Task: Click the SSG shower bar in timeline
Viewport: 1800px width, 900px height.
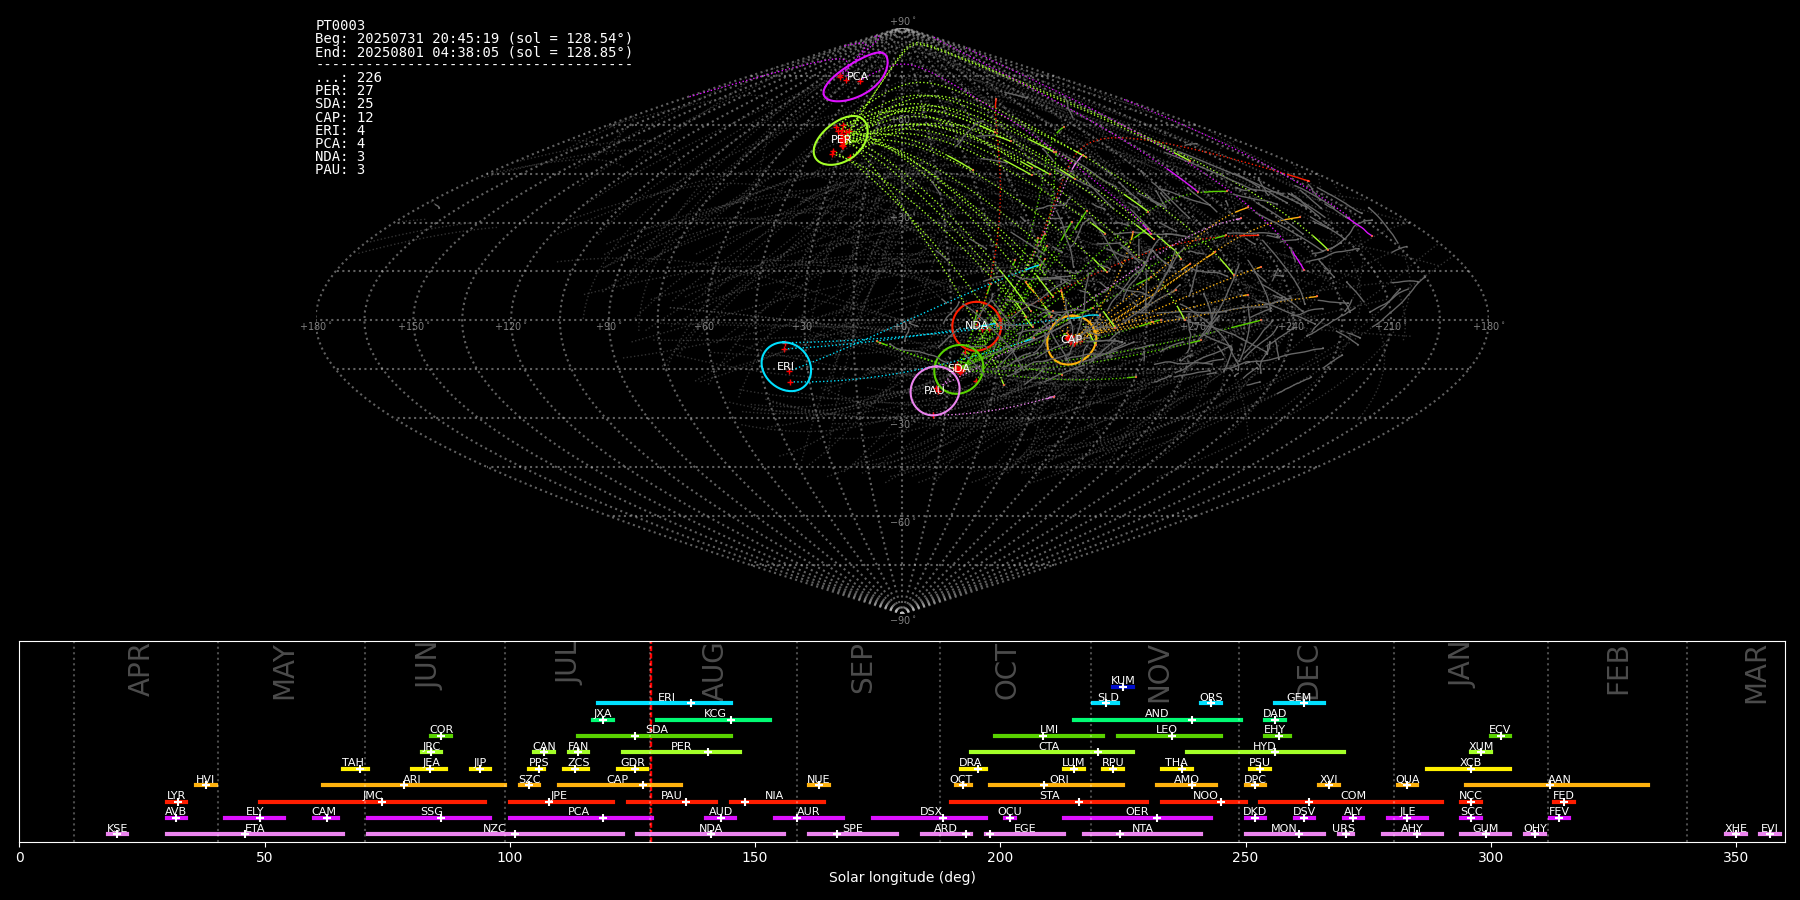Action: coord(429,818)
